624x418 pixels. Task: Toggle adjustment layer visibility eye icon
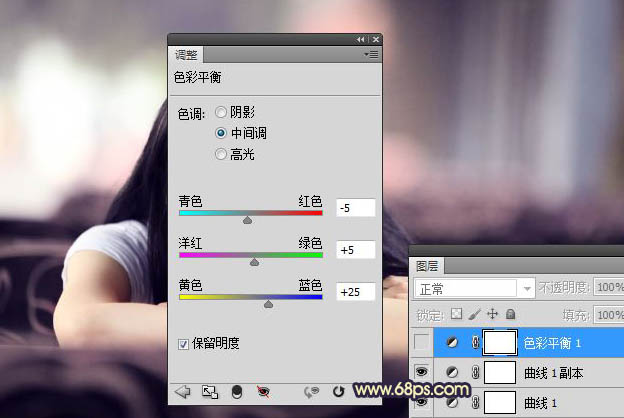pyautogui.click(x=264, y=392)
